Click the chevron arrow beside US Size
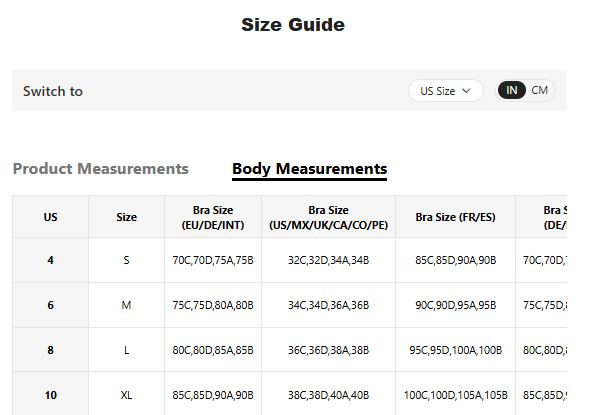This screenshot has height=415, width=589. (x=466, y=91)
